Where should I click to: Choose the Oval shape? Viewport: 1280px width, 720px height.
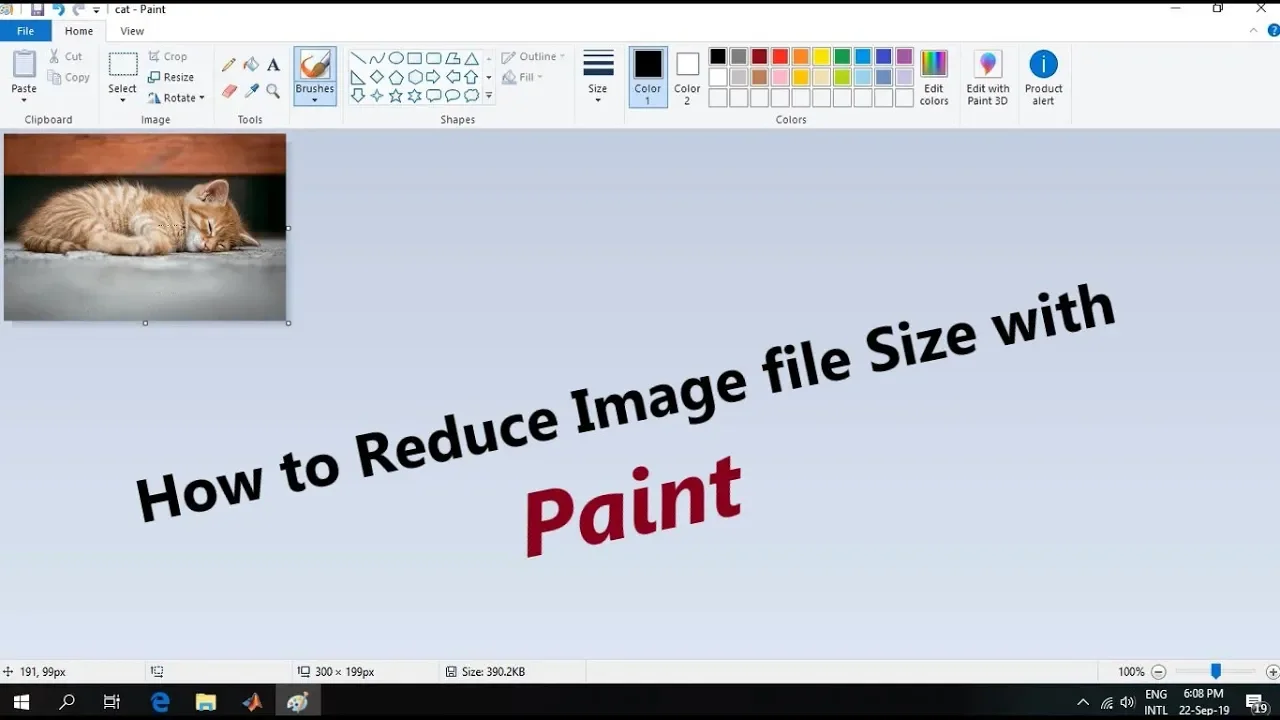[x=396, y=58]
